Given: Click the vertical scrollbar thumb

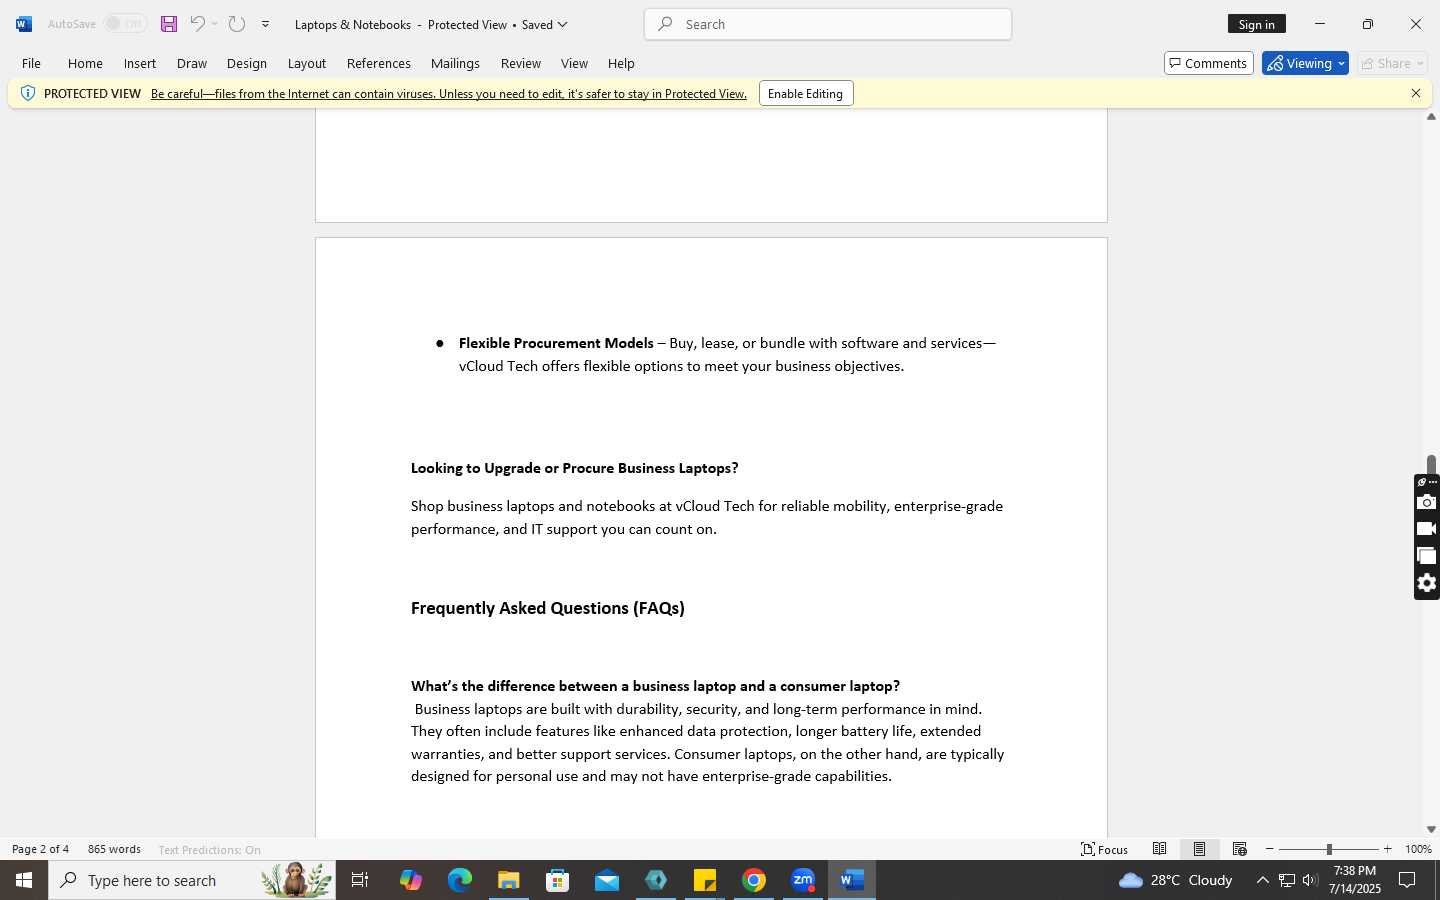Looking at the screenshot, I should point(1431,464).
